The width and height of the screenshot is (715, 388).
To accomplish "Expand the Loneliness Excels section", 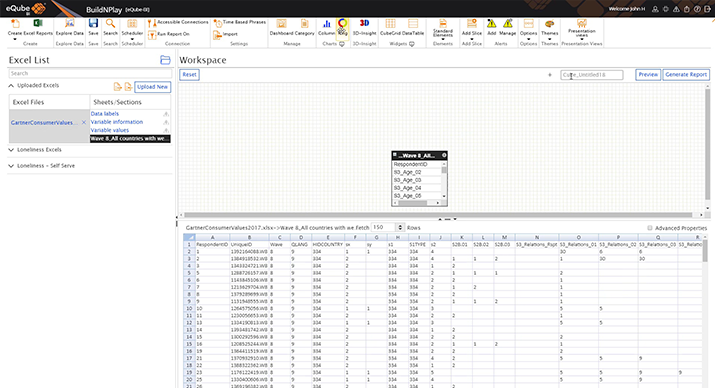I will click(11, 150).
